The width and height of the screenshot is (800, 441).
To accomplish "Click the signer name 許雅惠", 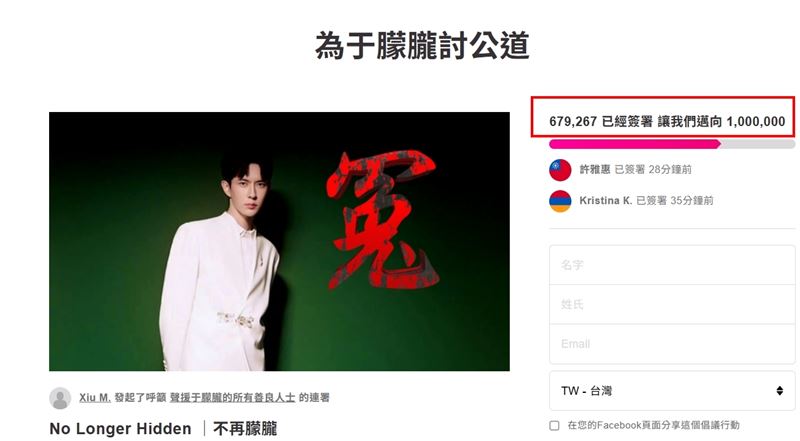I will [595, 169].
